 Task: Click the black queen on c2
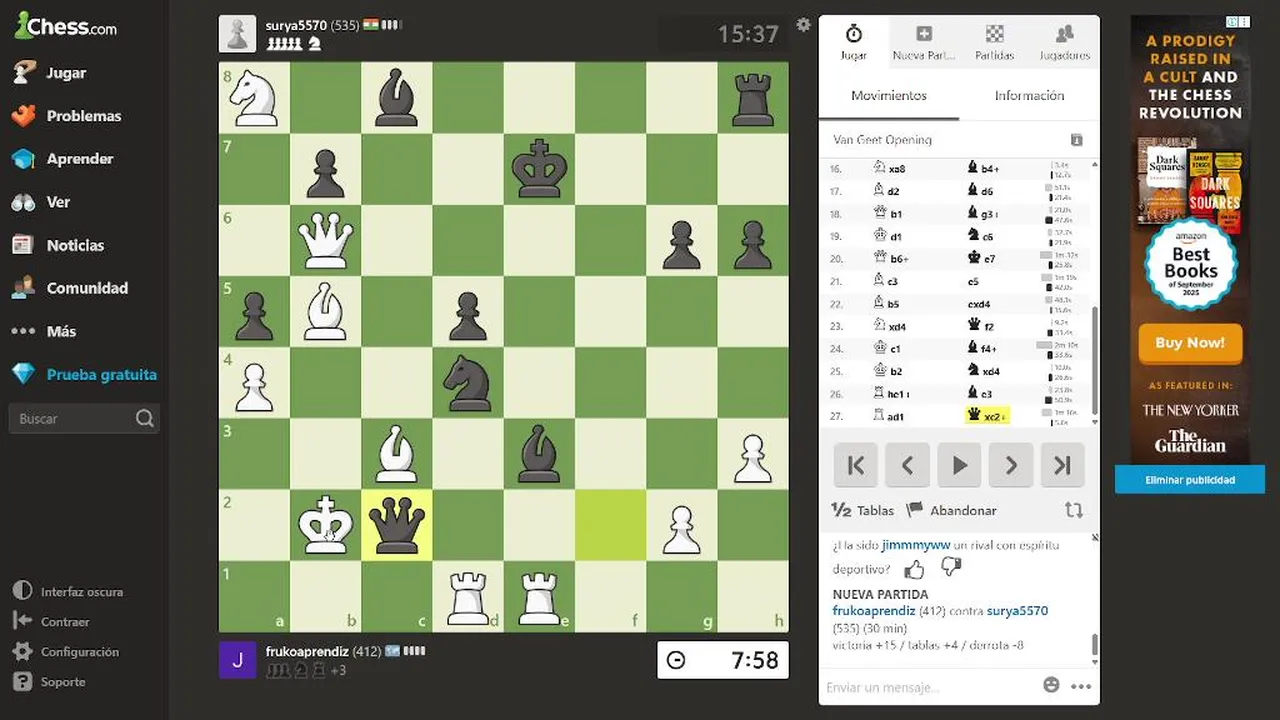click(x=397, y=525)
